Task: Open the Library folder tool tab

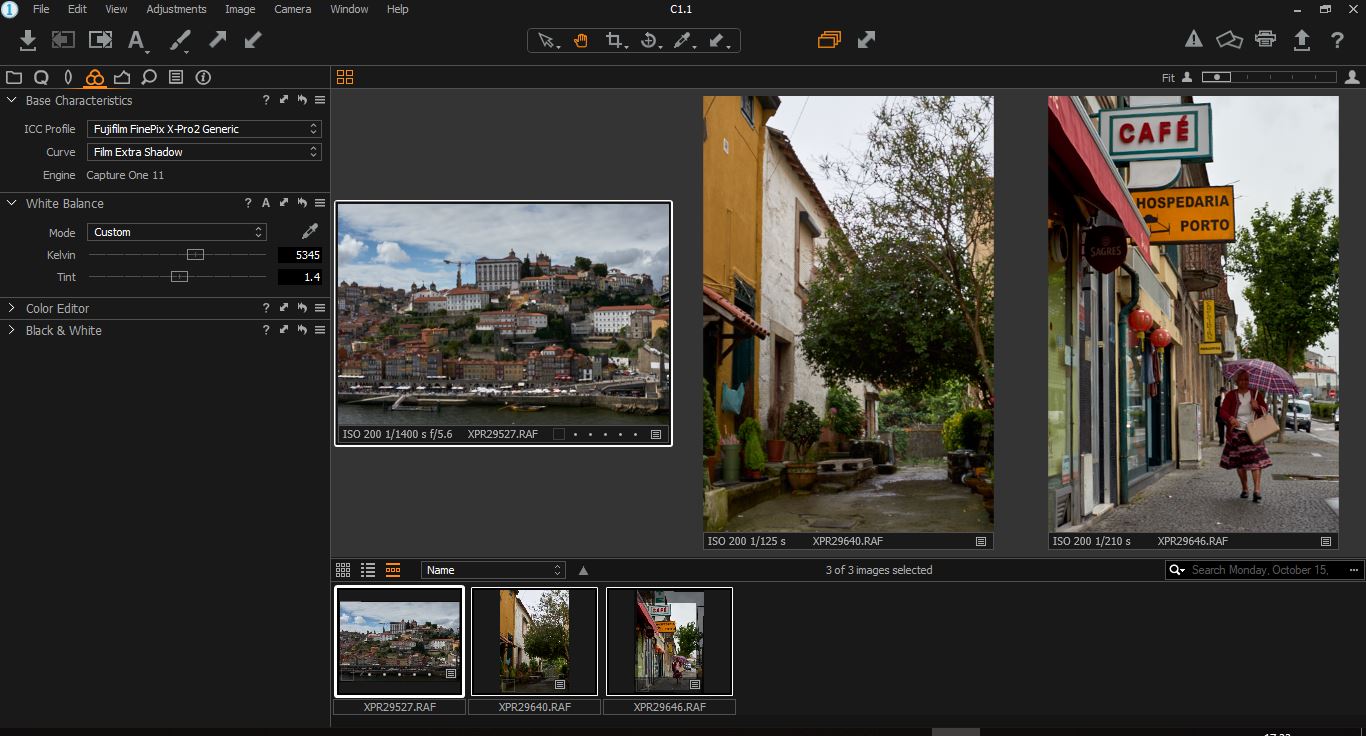Action: (x=14, y=77)
